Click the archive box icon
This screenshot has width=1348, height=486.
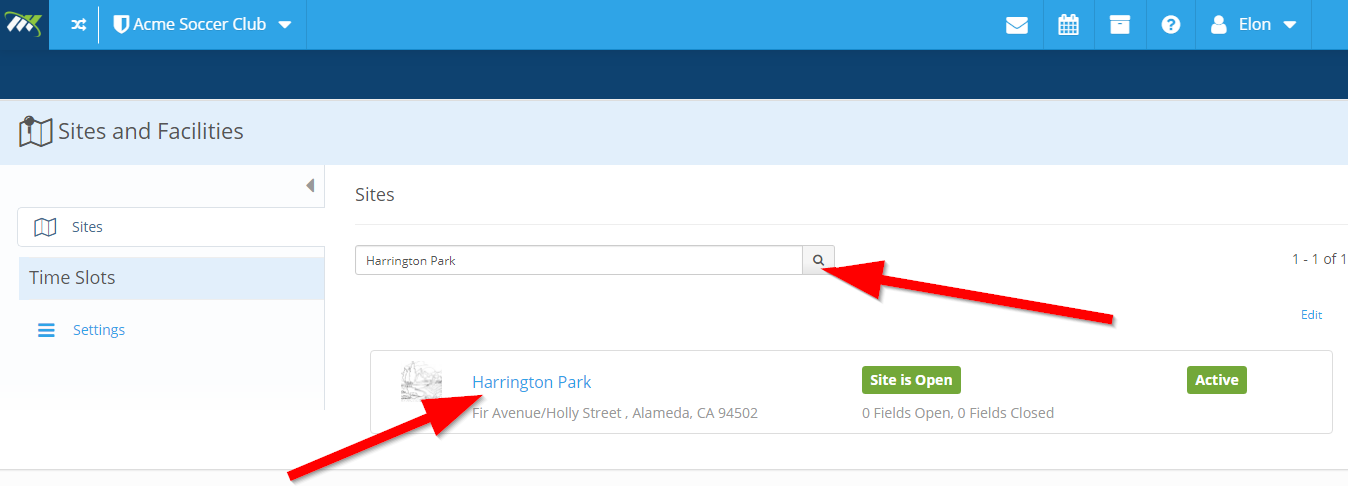pos(1120,25)
